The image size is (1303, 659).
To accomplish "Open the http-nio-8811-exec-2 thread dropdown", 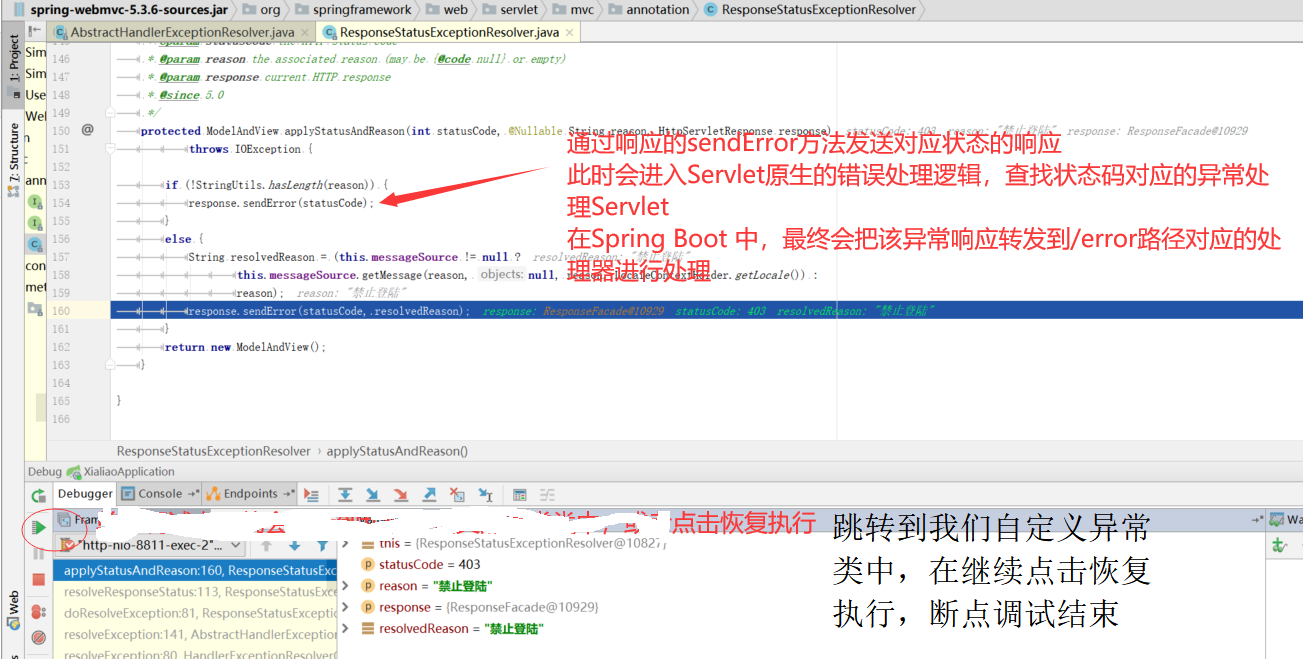I will click(x=150, y=546).
